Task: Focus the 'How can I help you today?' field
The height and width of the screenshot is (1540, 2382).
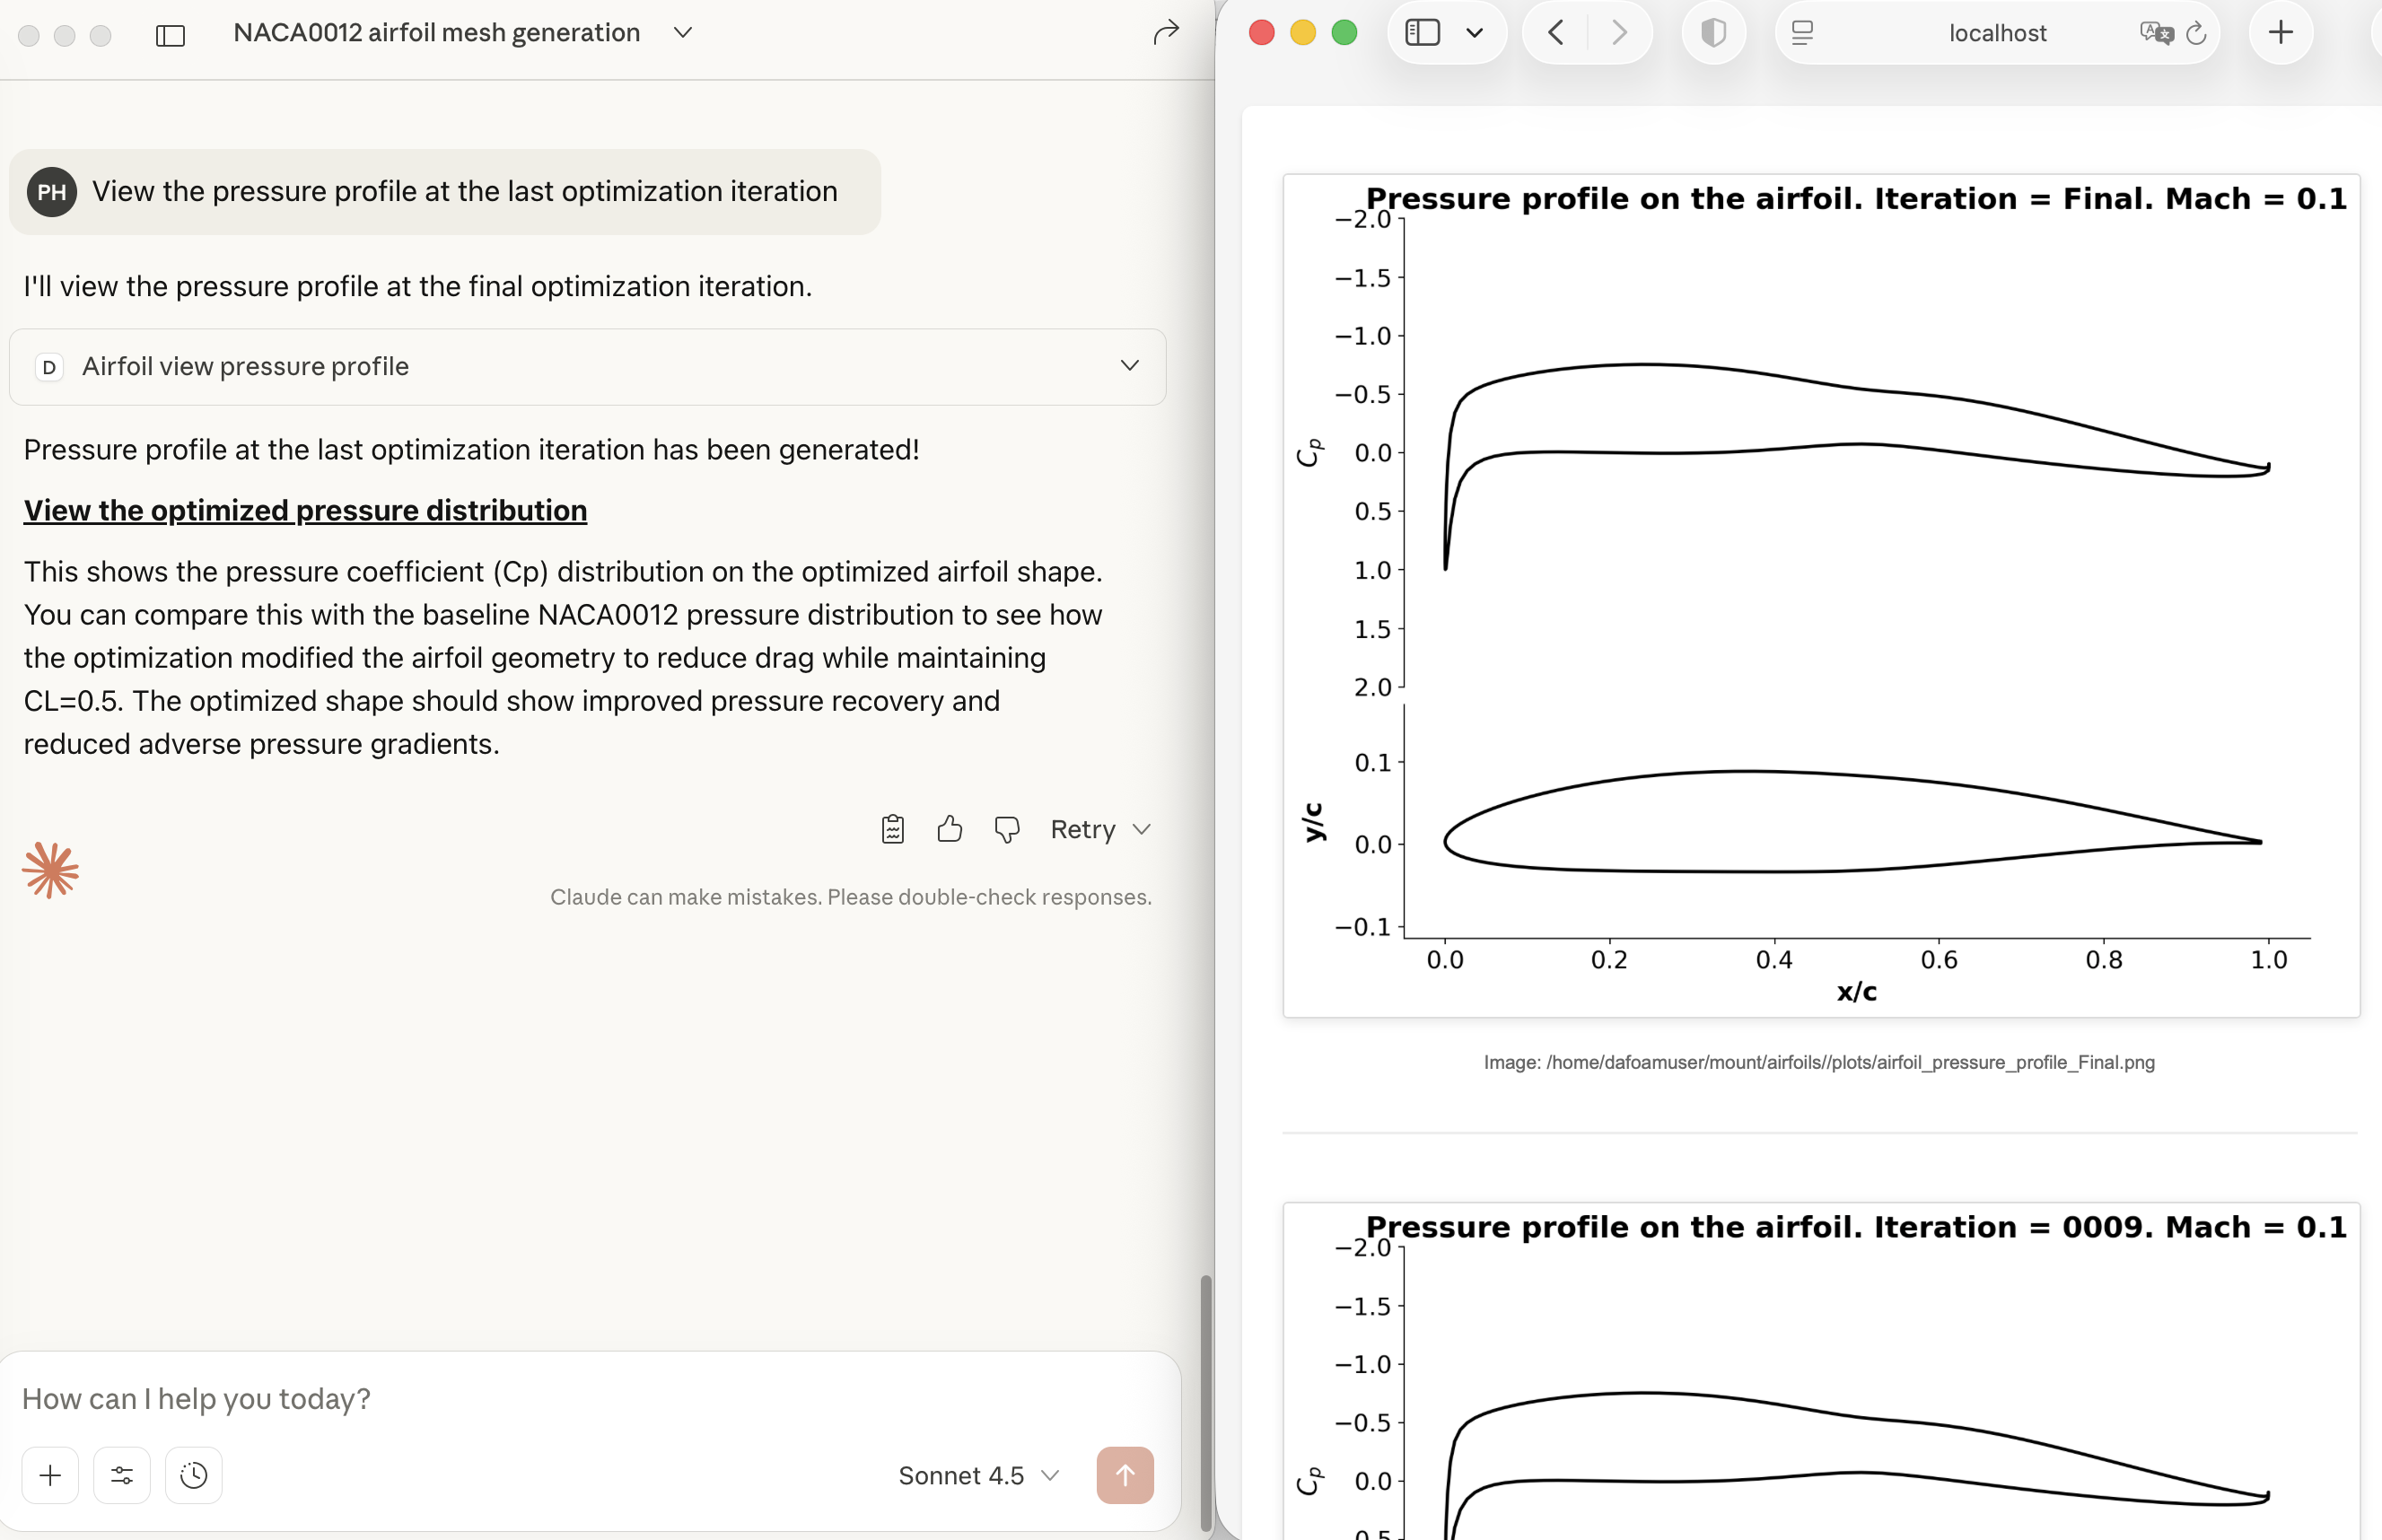Action: pyautogui.click(x=590, y=1398)
